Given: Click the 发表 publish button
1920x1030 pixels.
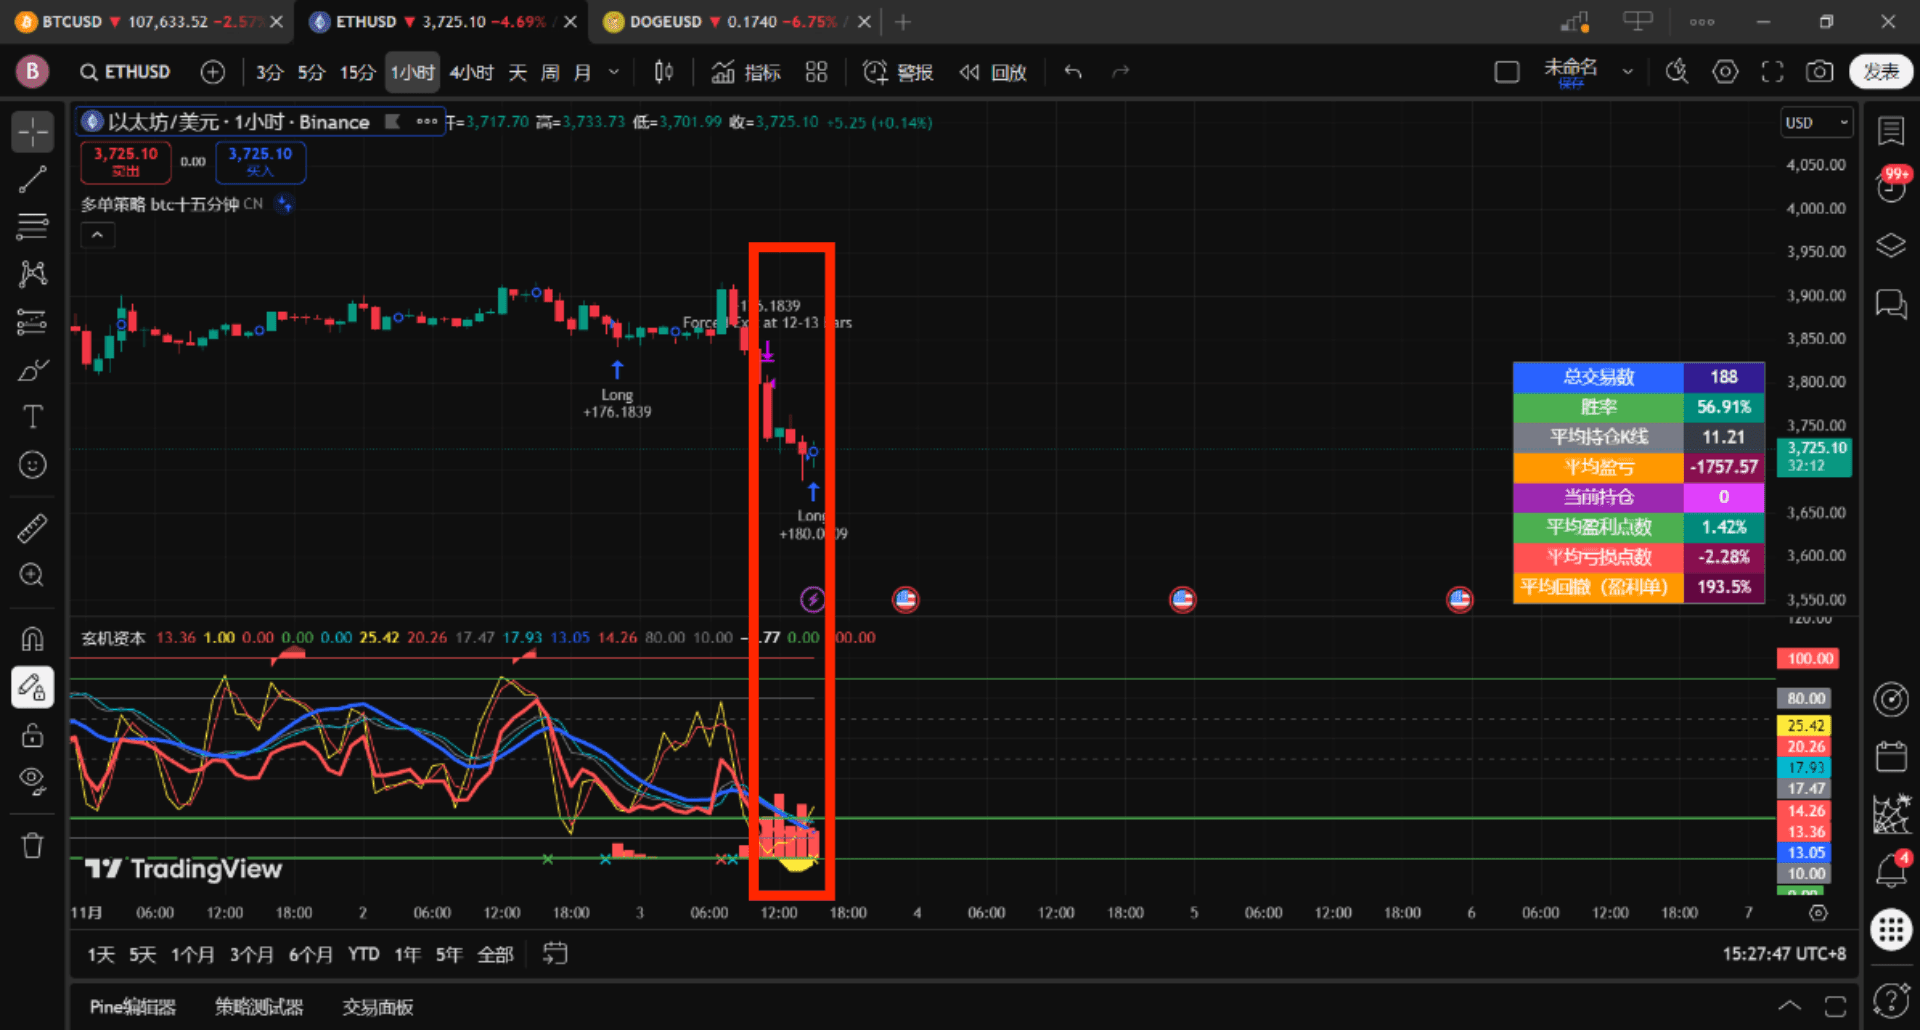Looking at the screenshot, I should (x=1880, y=72).
